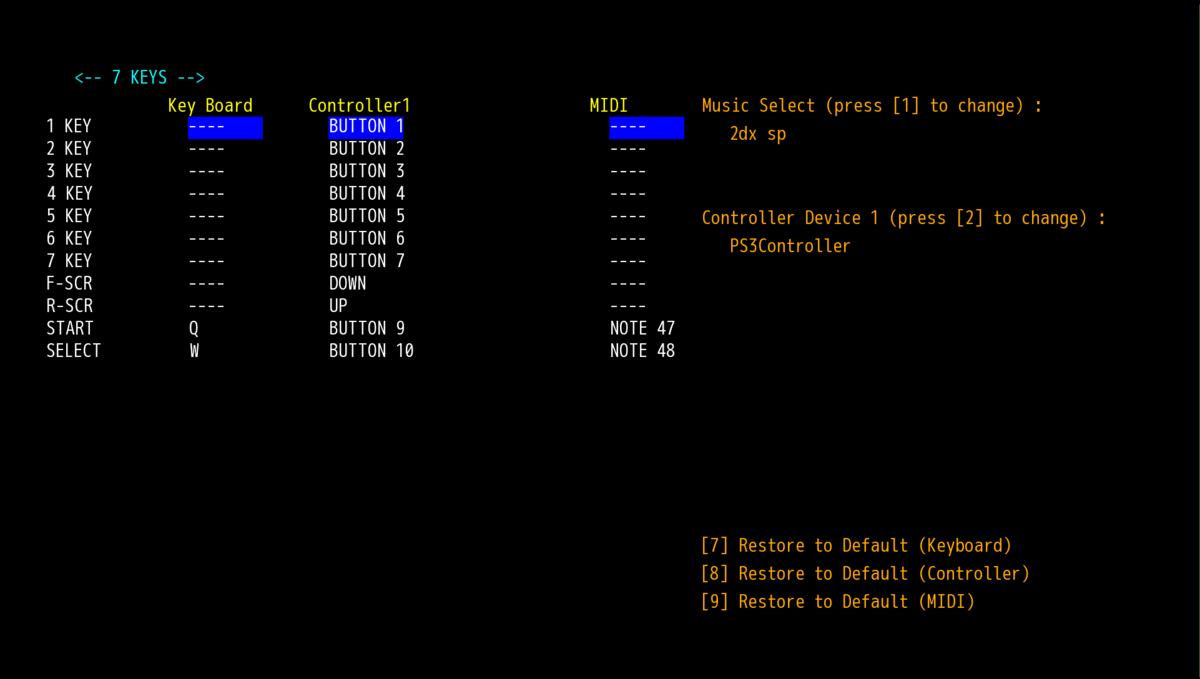Screen dimensions: 1200x679
Task: Pick the "BUTTON 10" binding for SELECT
Action: [371, 351]
